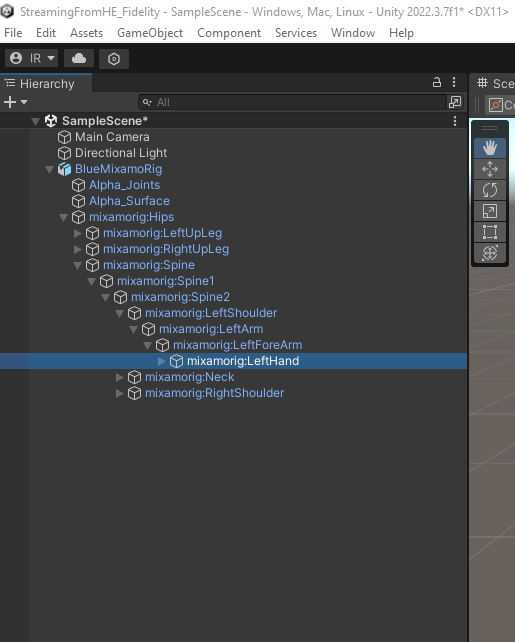The height and width of the screenshot is (642, 515).
Task: Collapse mixamorig:LeftForeArm
Action: point(147,346)
